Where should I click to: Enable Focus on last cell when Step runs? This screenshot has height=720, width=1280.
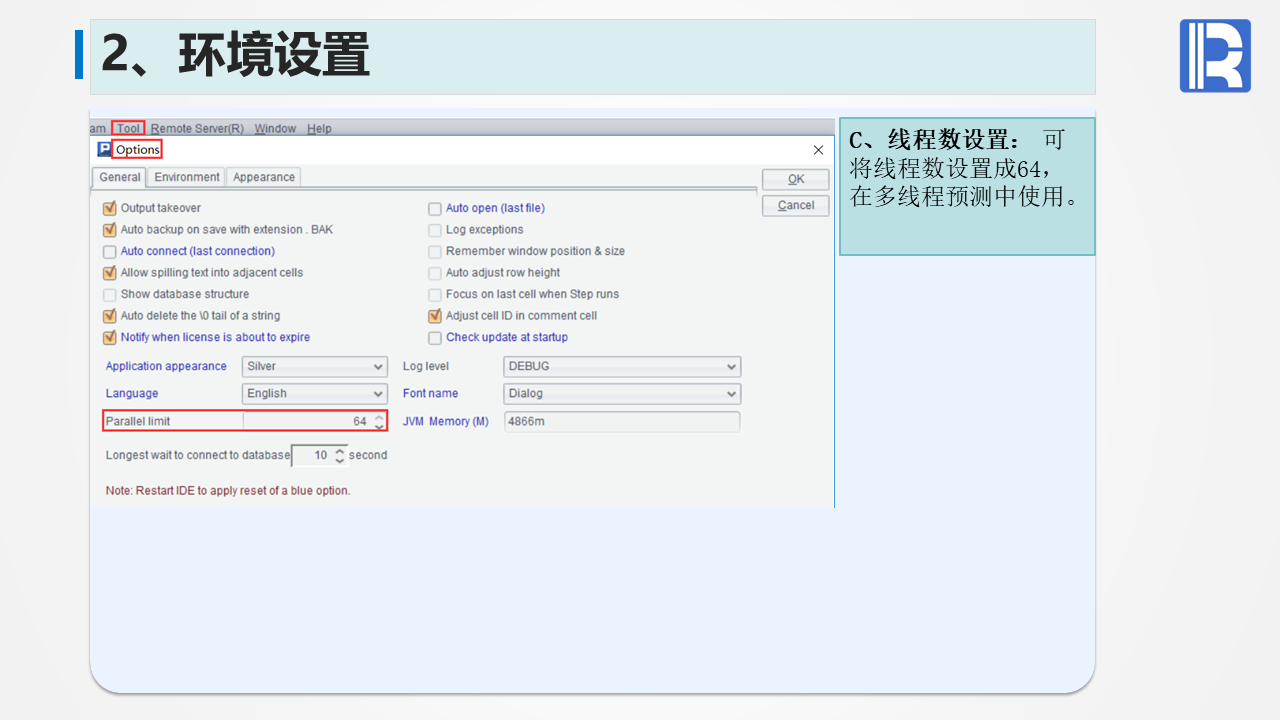[435, 294]
